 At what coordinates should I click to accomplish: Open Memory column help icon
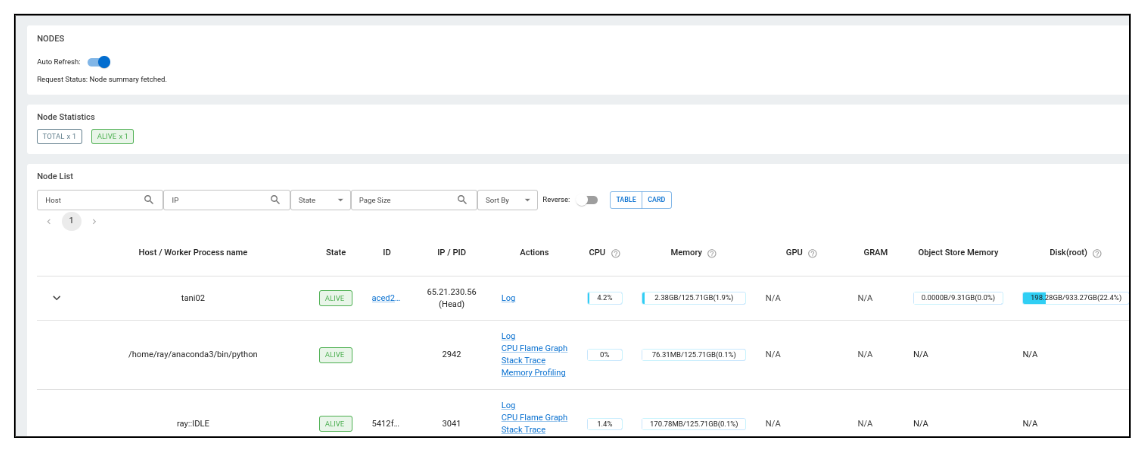pyautogui.click(x=712, y=253)
